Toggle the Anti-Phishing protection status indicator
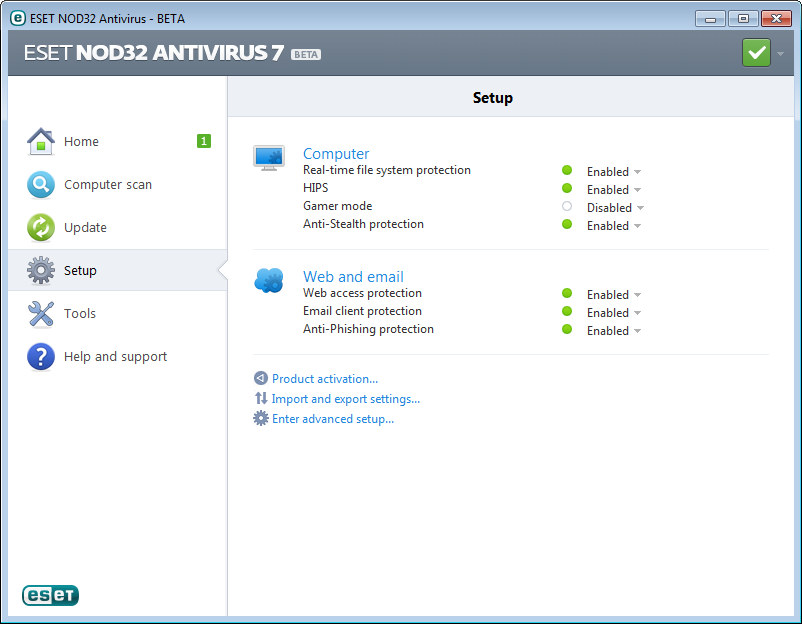802x624 pixels. coord(567,329)
